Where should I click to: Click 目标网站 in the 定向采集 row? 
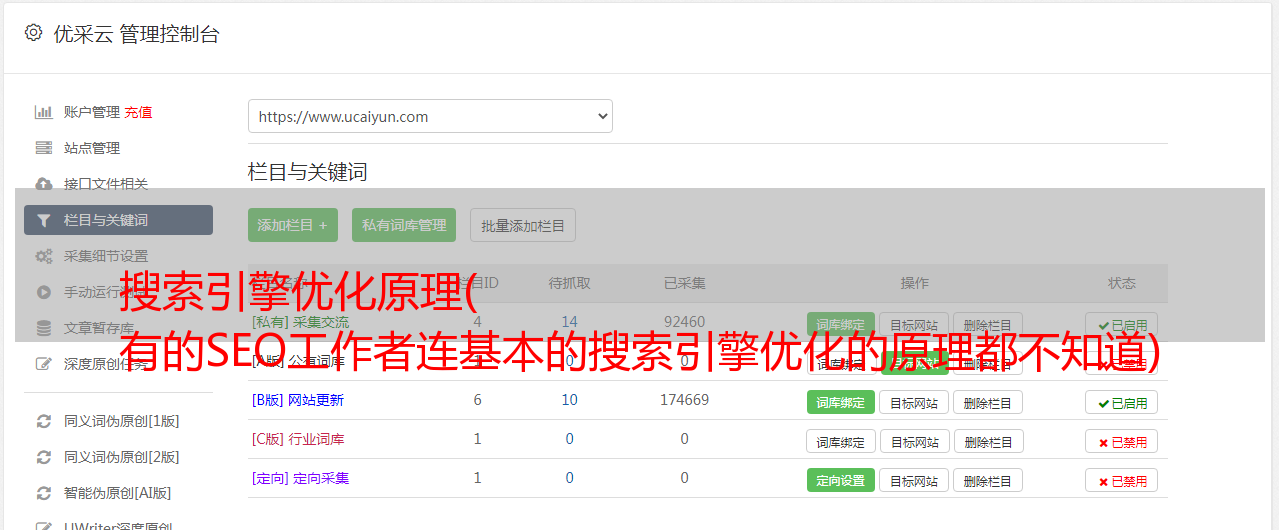914,480
